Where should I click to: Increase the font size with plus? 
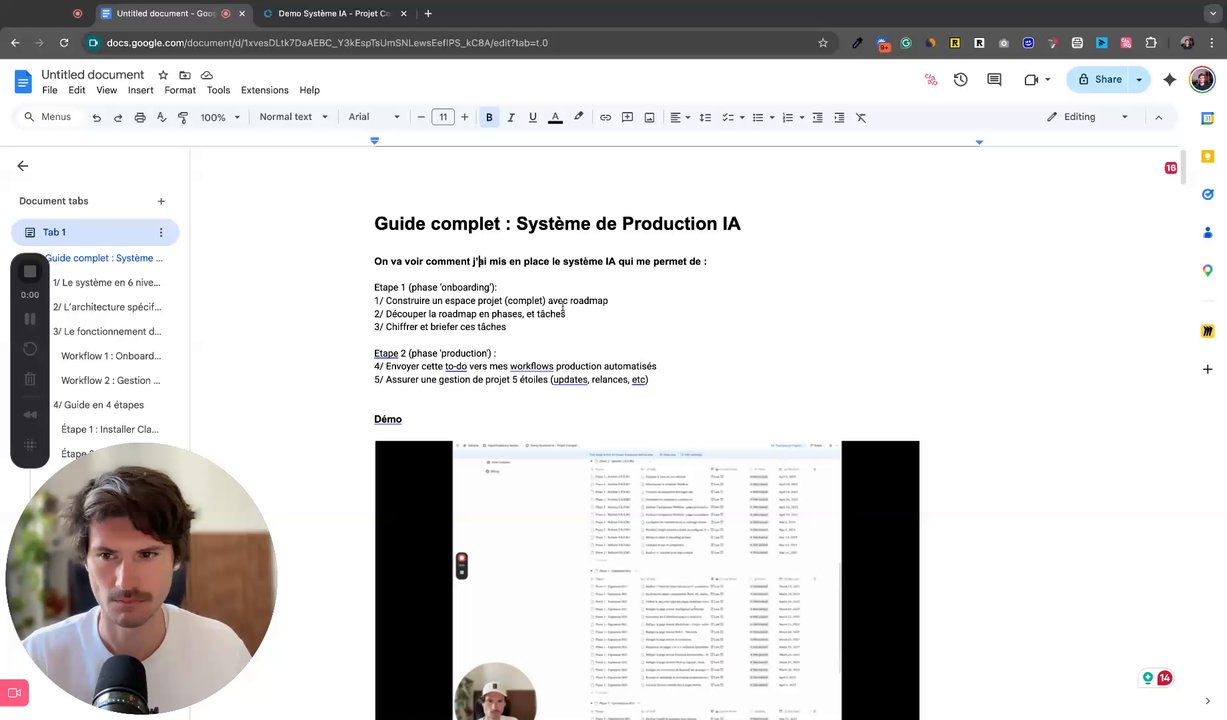point(465,117)
